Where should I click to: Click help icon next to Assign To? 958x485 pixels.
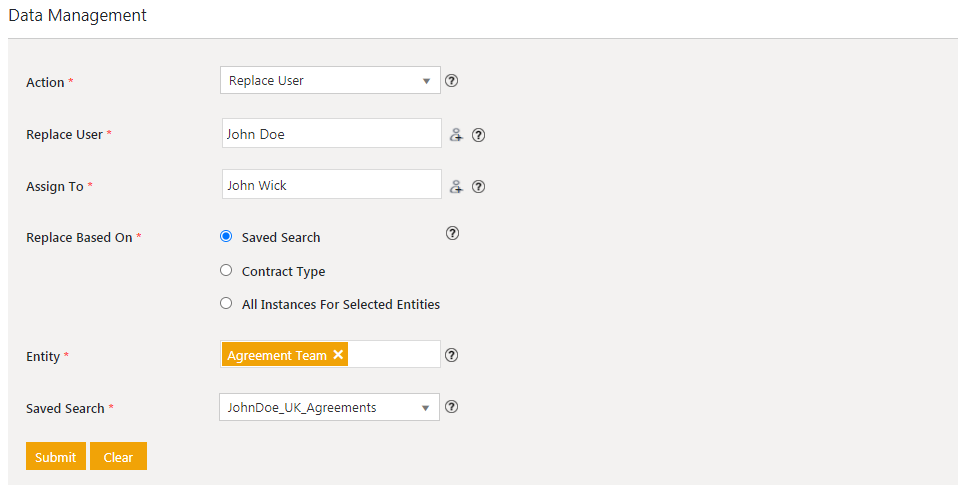tap(478, 186)
